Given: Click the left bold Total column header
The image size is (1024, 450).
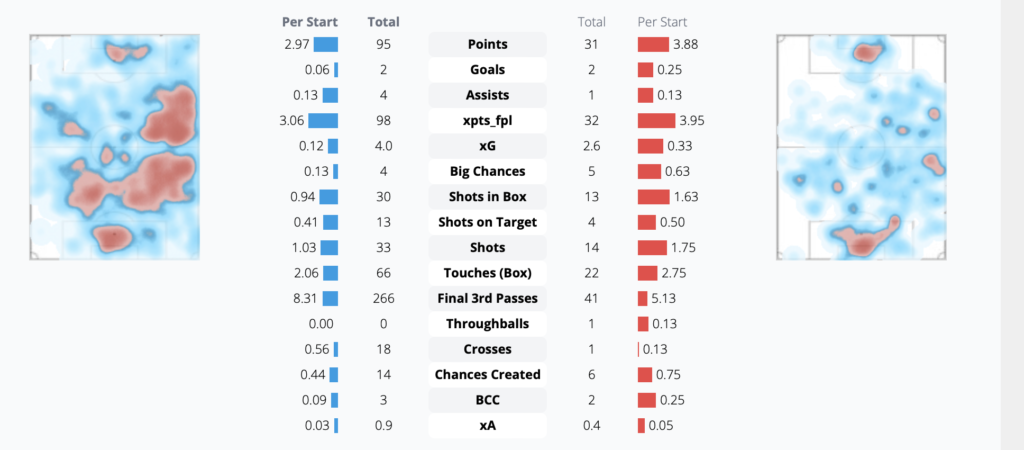Looking at the screenshot, I should tap(383, 21).
